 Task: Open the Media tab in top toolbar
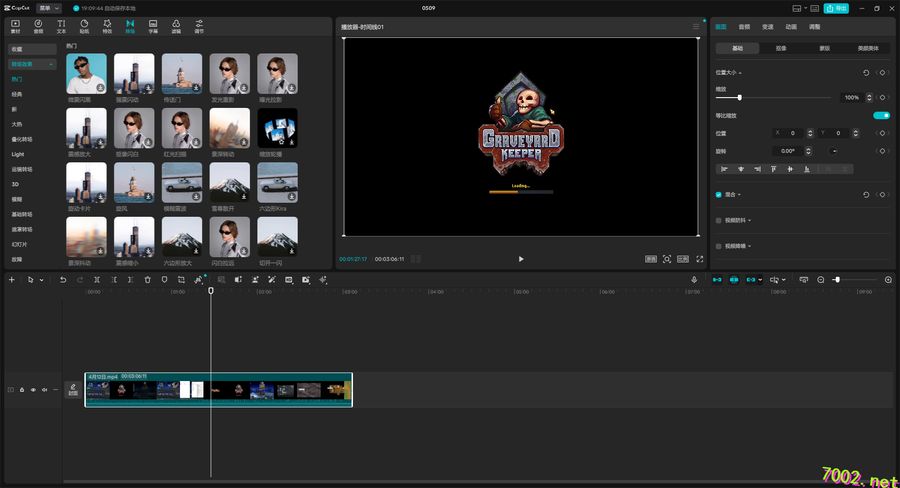15,26
